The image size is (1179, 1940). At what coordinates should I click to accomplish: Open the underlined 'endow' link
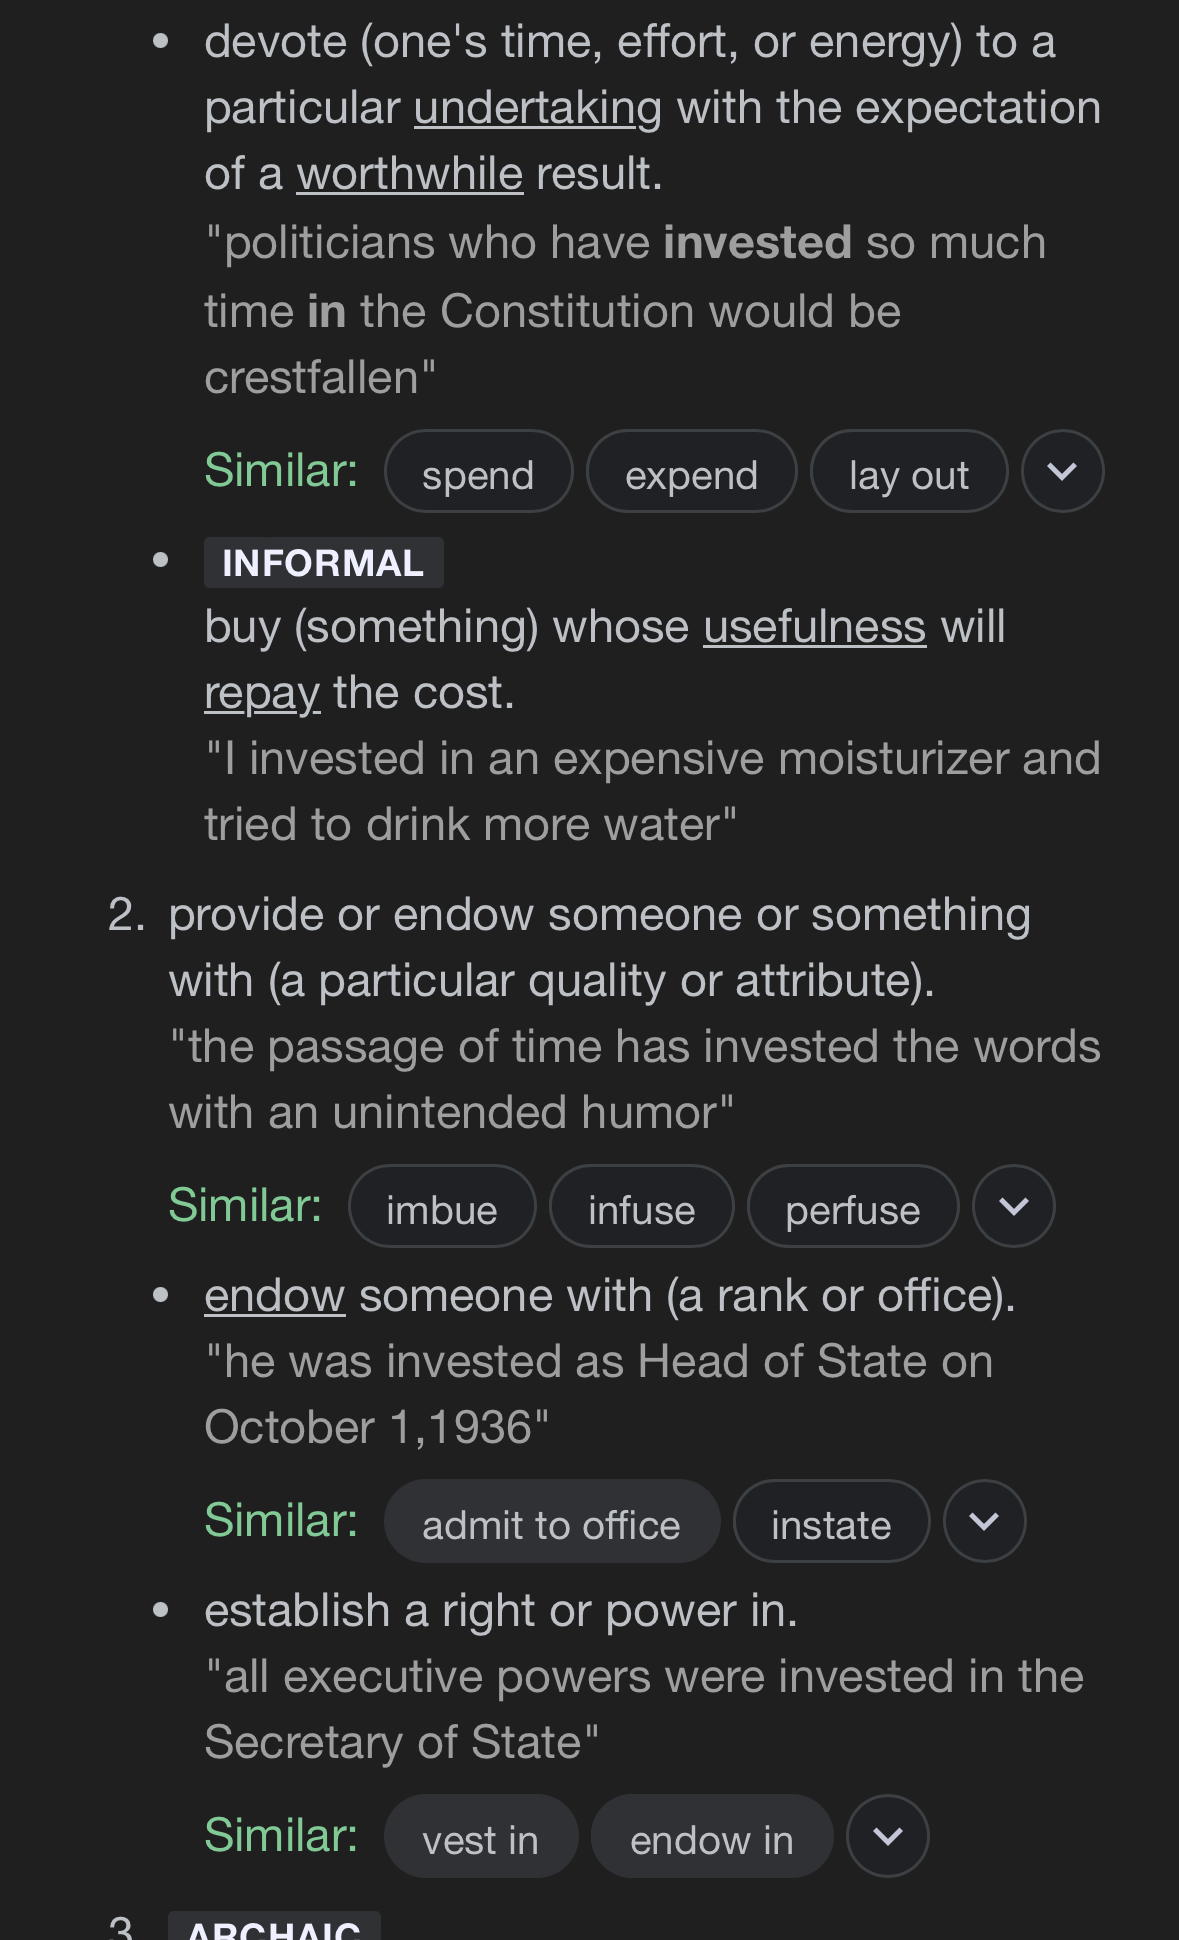click(x=275, y=1297)
